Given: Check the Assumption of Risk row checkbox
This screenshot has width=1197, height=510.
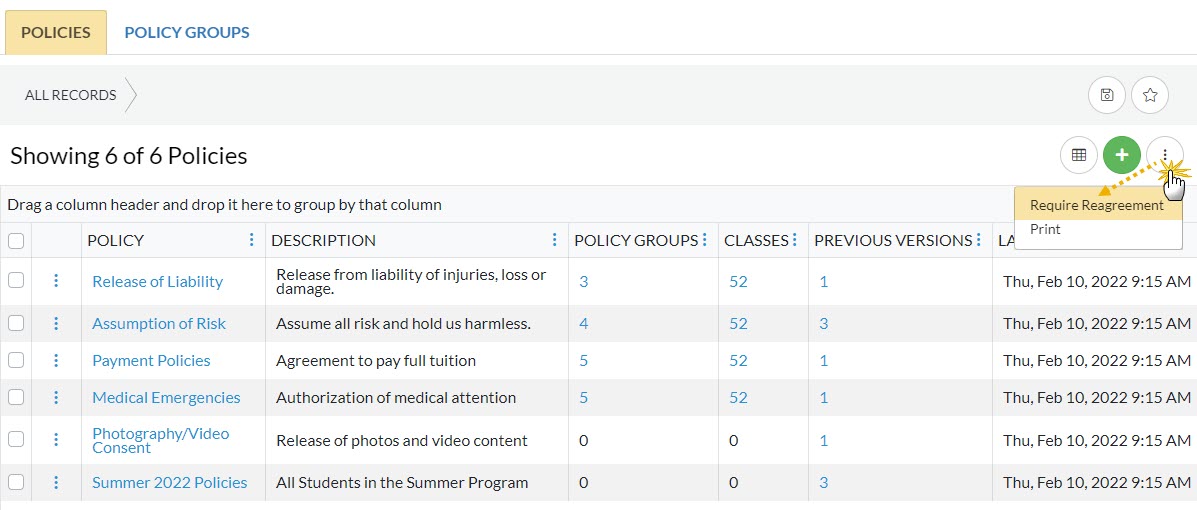Looking at the screenshot, I should [16, 323].
